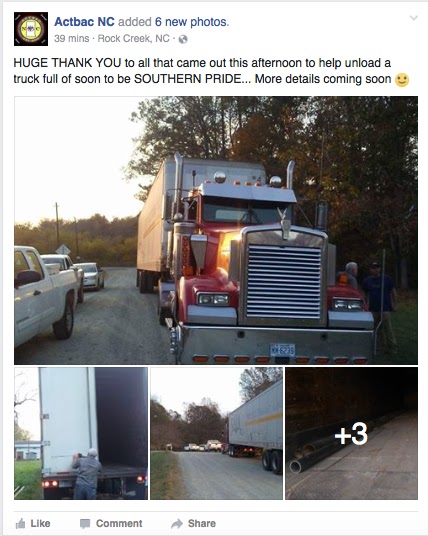Open the large red semi truck photo
The height and width of the screenshot is (536, 428).
[x=216, y=230]
